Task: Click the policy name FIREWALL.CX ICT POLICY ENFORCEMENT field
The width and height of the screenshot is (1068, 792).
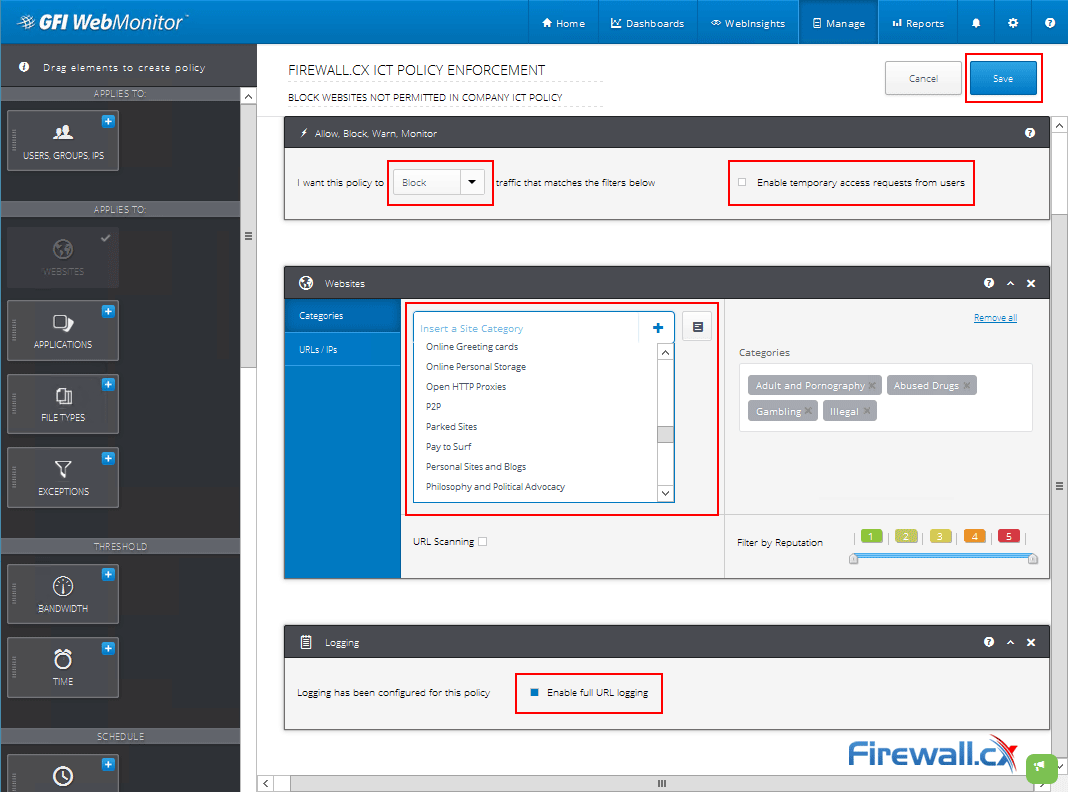Action: [x=445, y=70]
